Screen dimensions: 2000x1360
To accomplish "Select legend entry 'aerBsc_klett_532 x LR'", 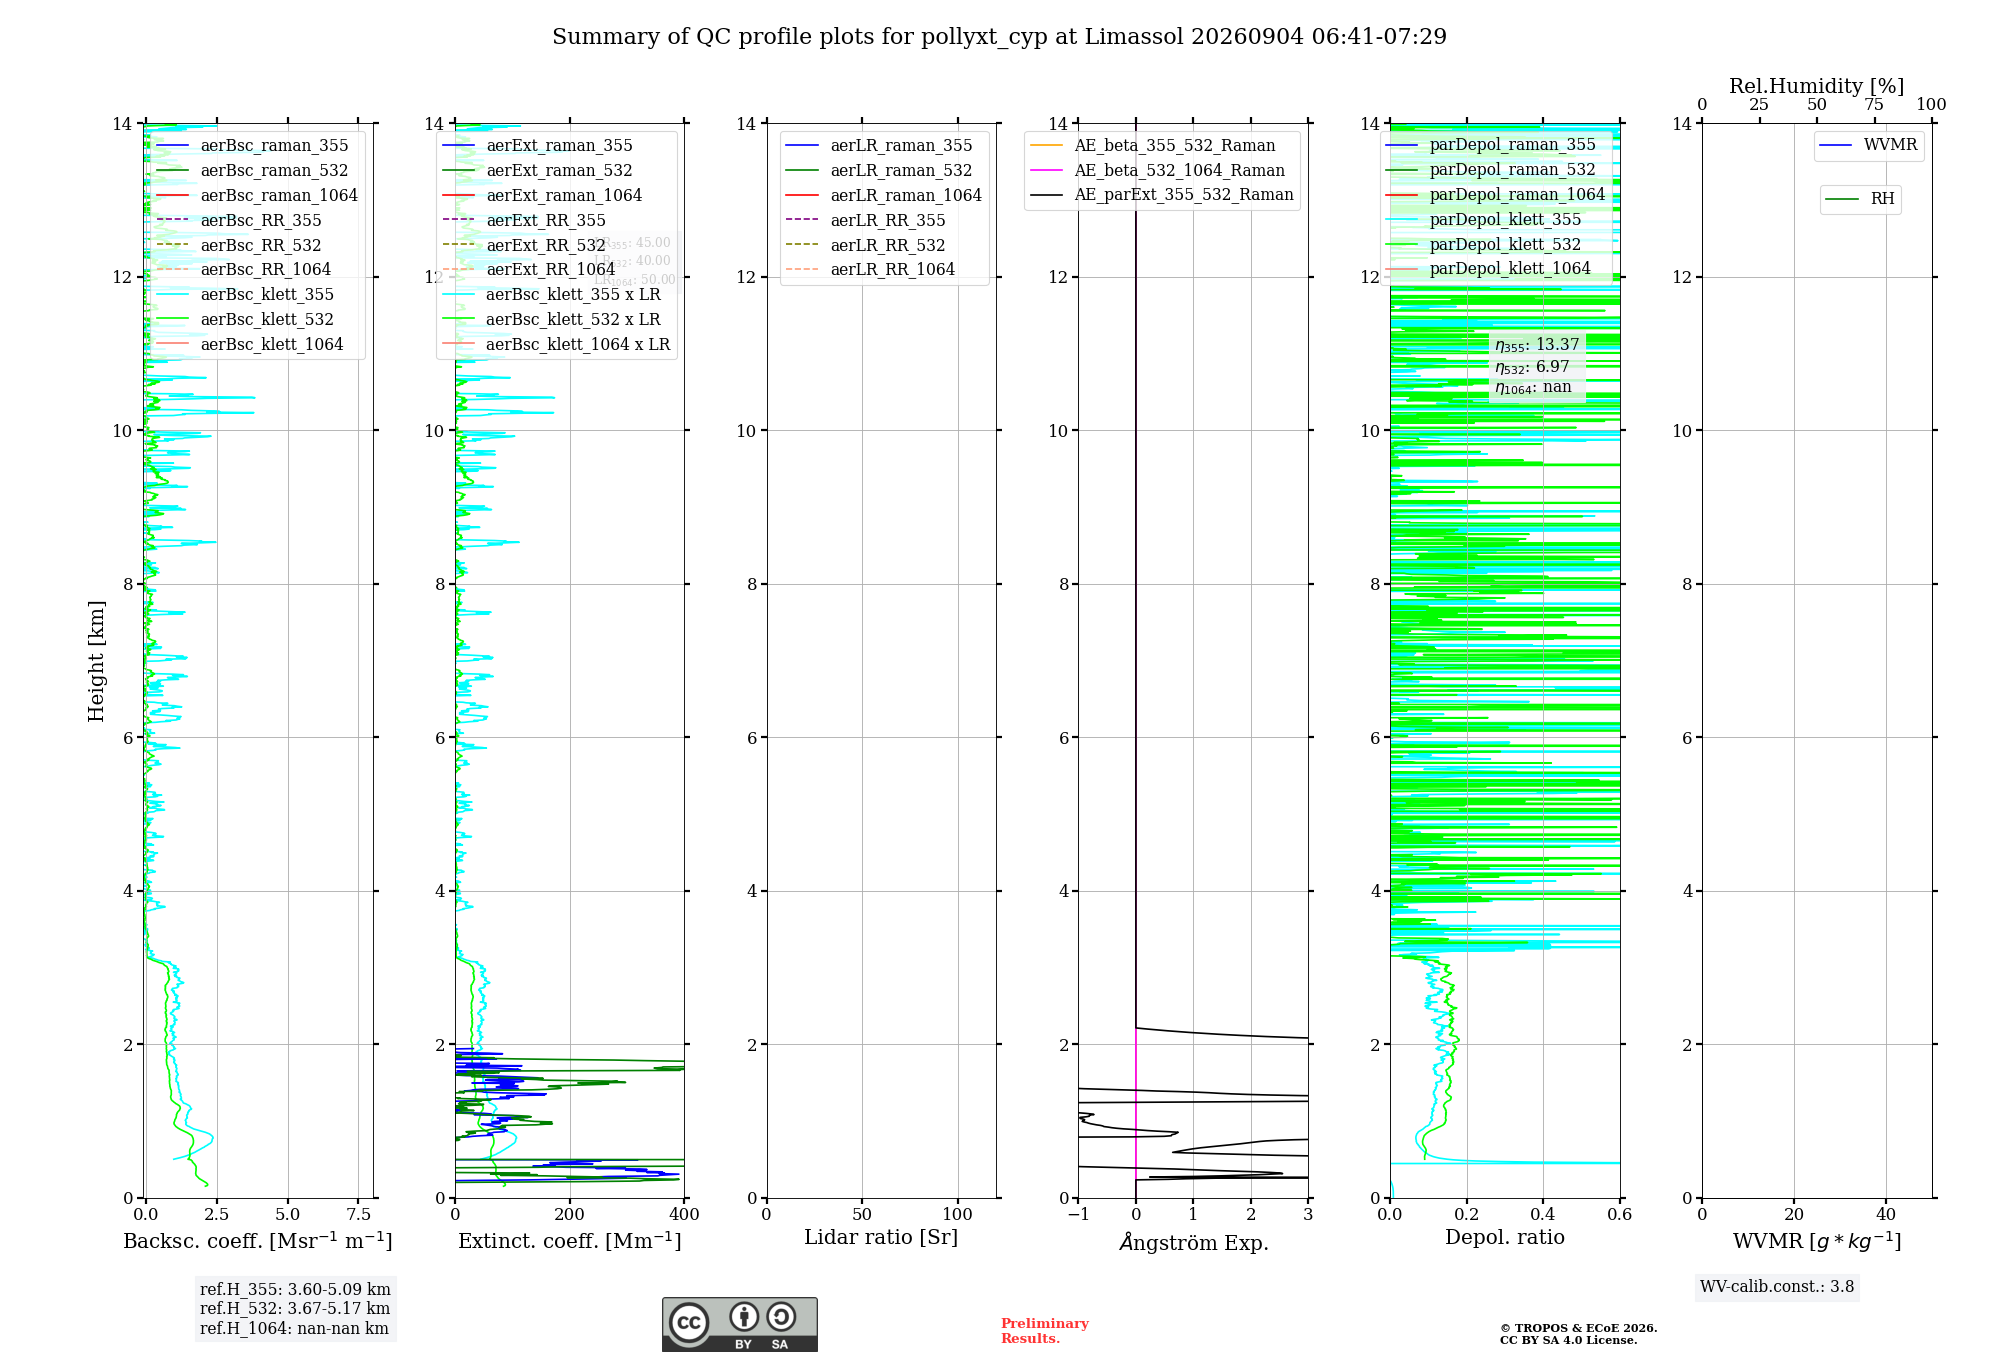I will [551, 320].
